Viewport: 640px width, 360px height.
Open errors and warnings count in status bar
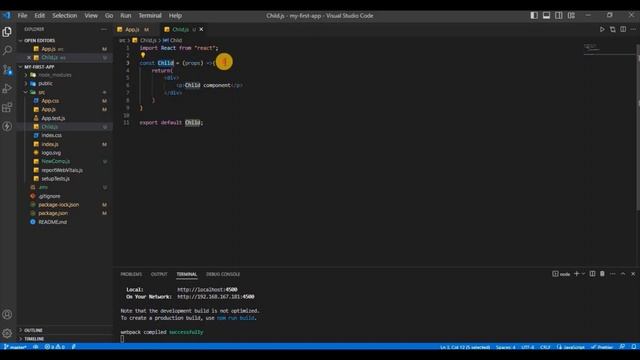[55, 347]
